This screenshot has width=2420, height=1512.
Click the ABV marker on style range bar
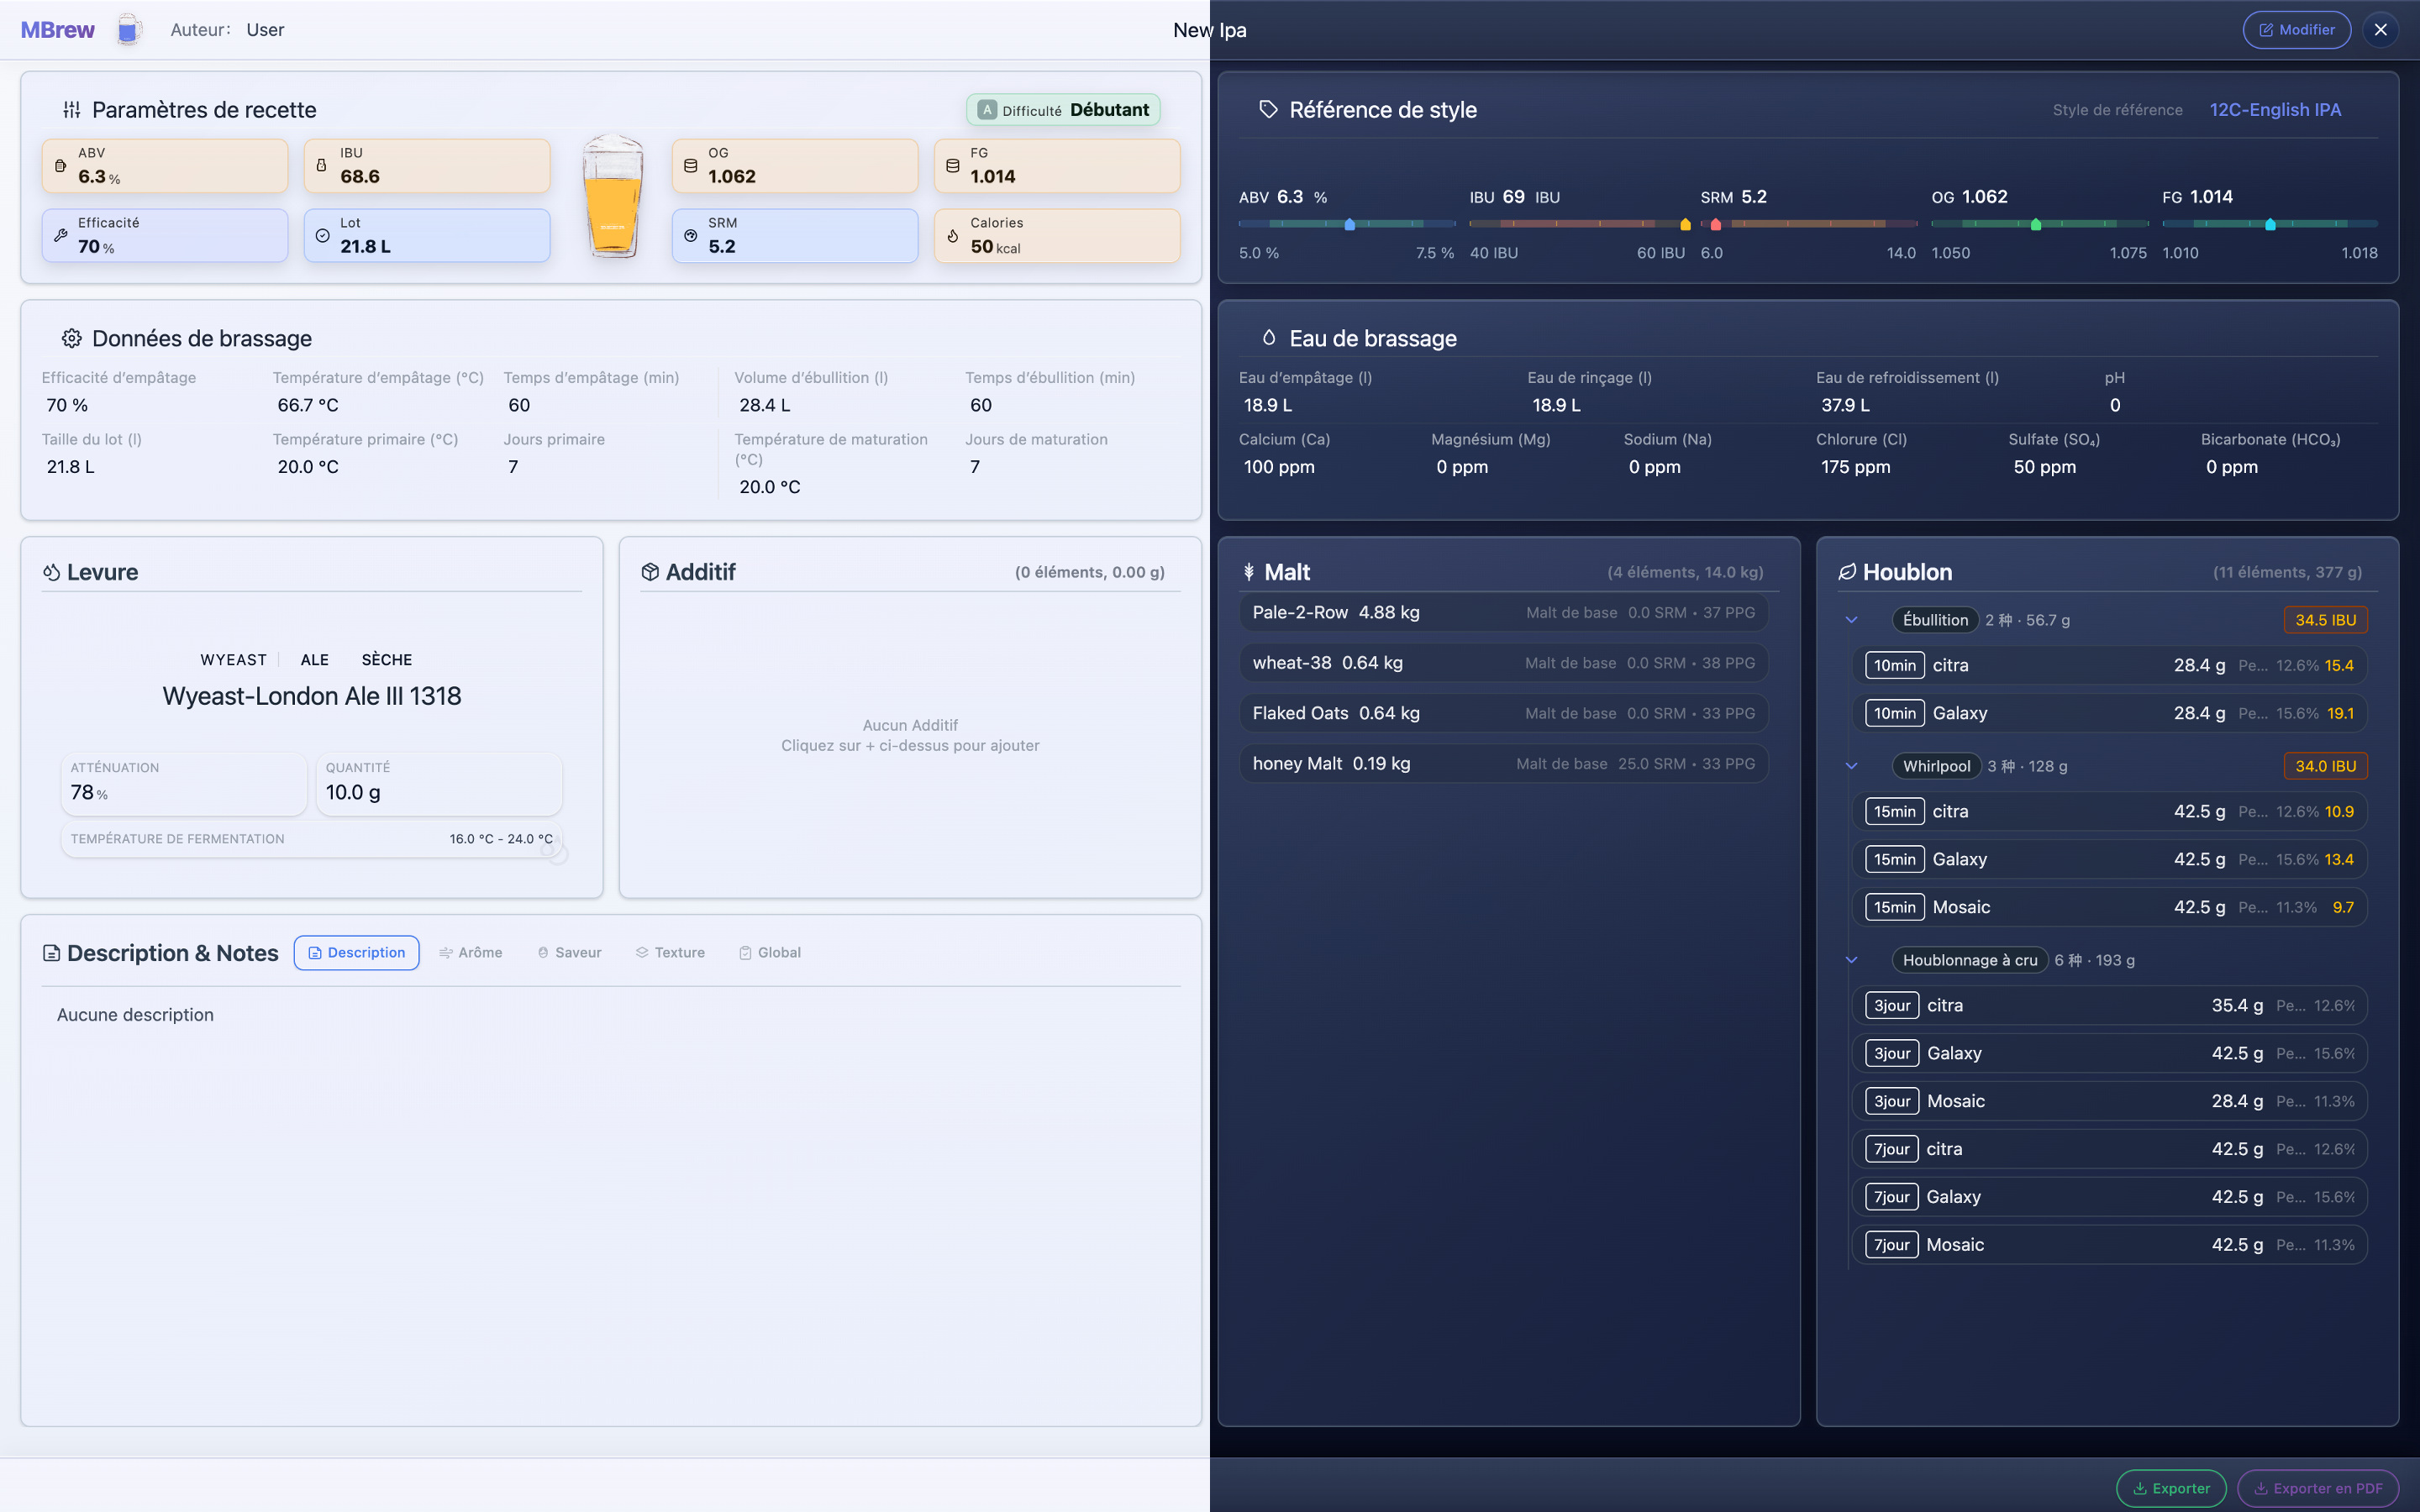(x=1349, y=224)
